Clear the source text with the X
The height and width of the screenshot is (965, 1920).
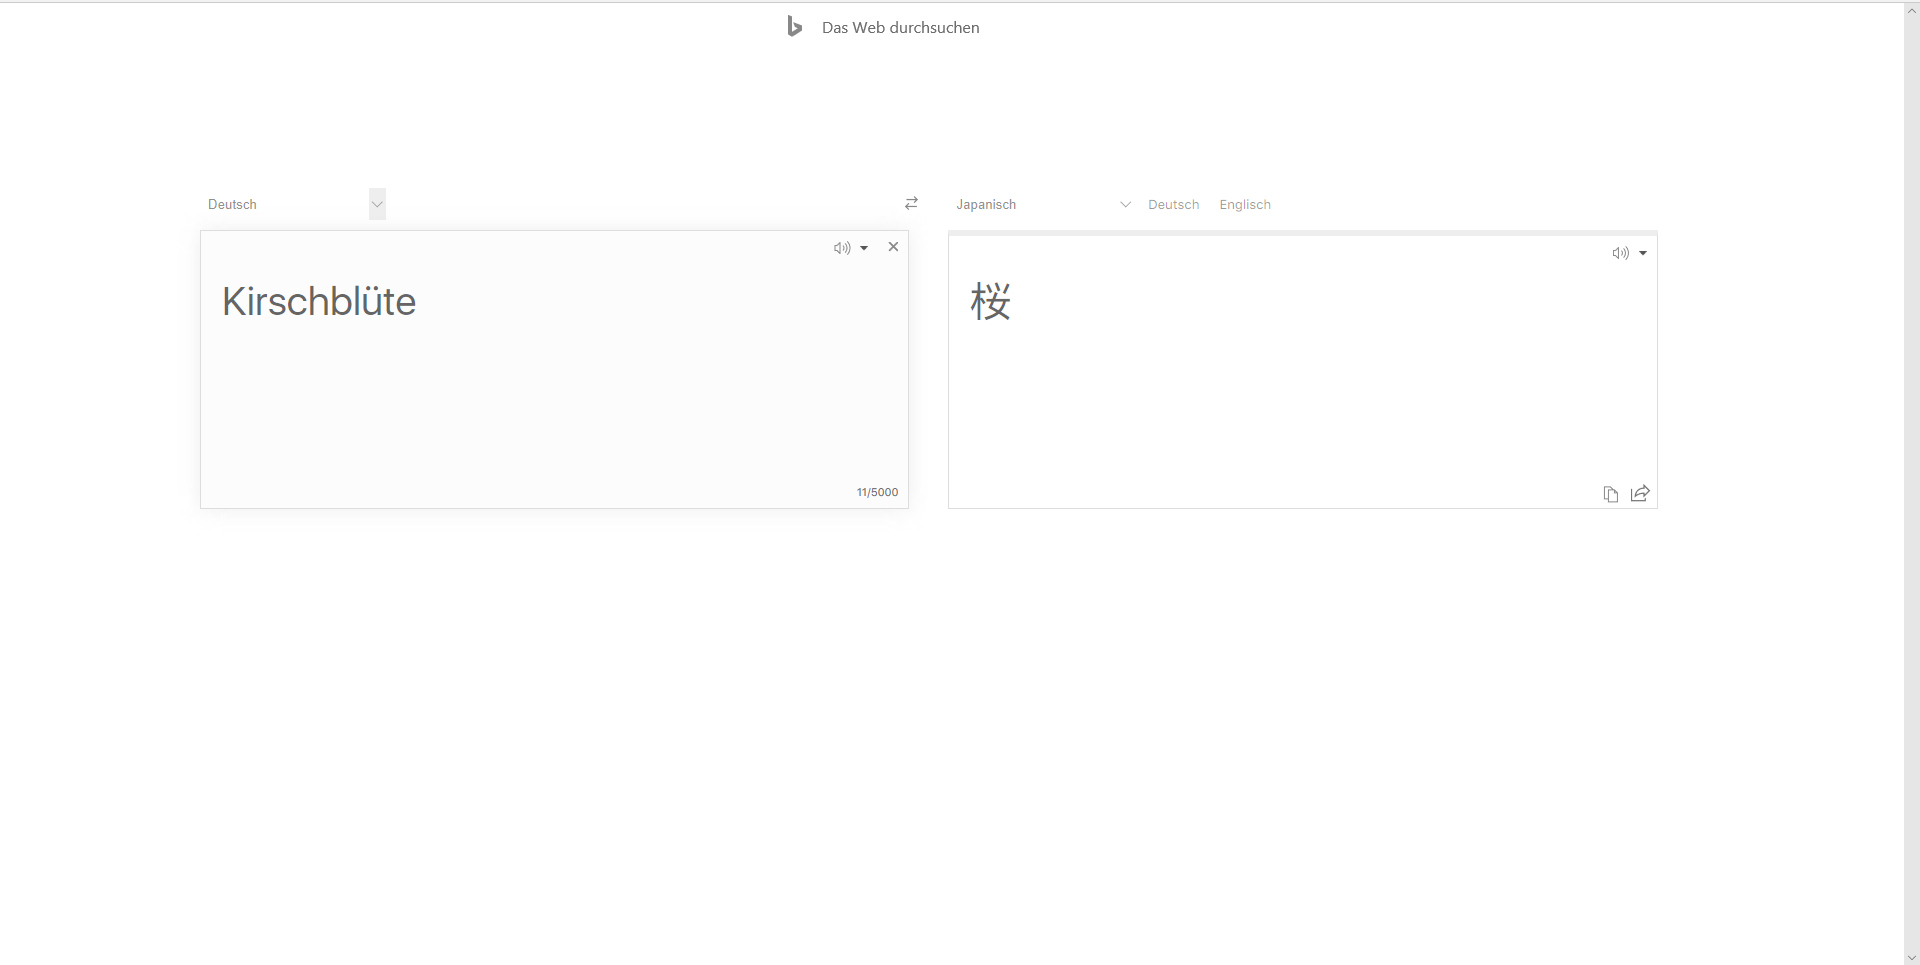893,247
